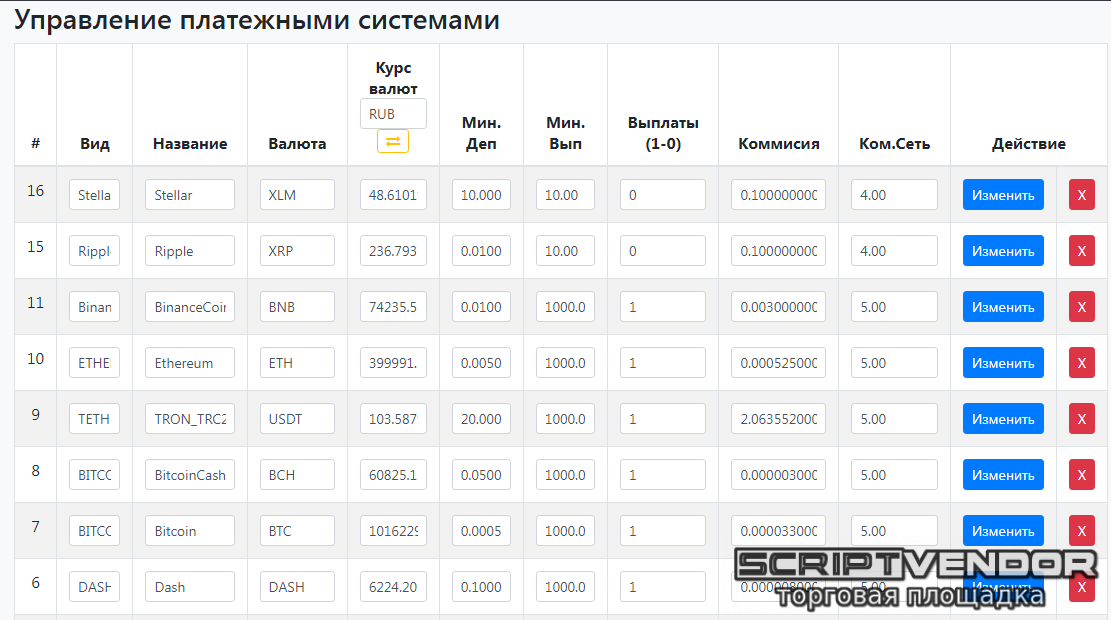Edit the Bitcoin name field
The height and width of the screenshot is (620, 1111).
pos(190,531)
